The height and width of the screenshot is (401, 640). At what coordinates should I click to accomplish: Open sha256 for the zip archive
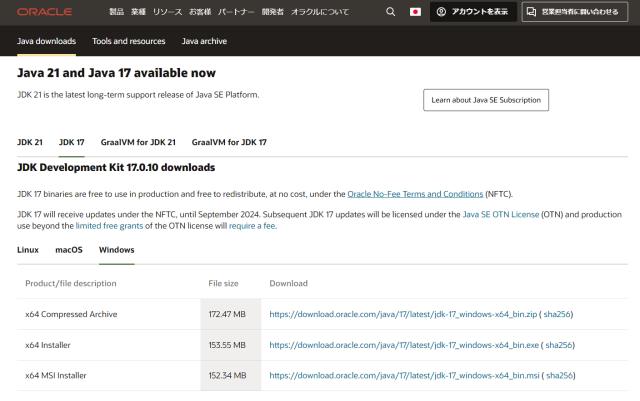557,314
